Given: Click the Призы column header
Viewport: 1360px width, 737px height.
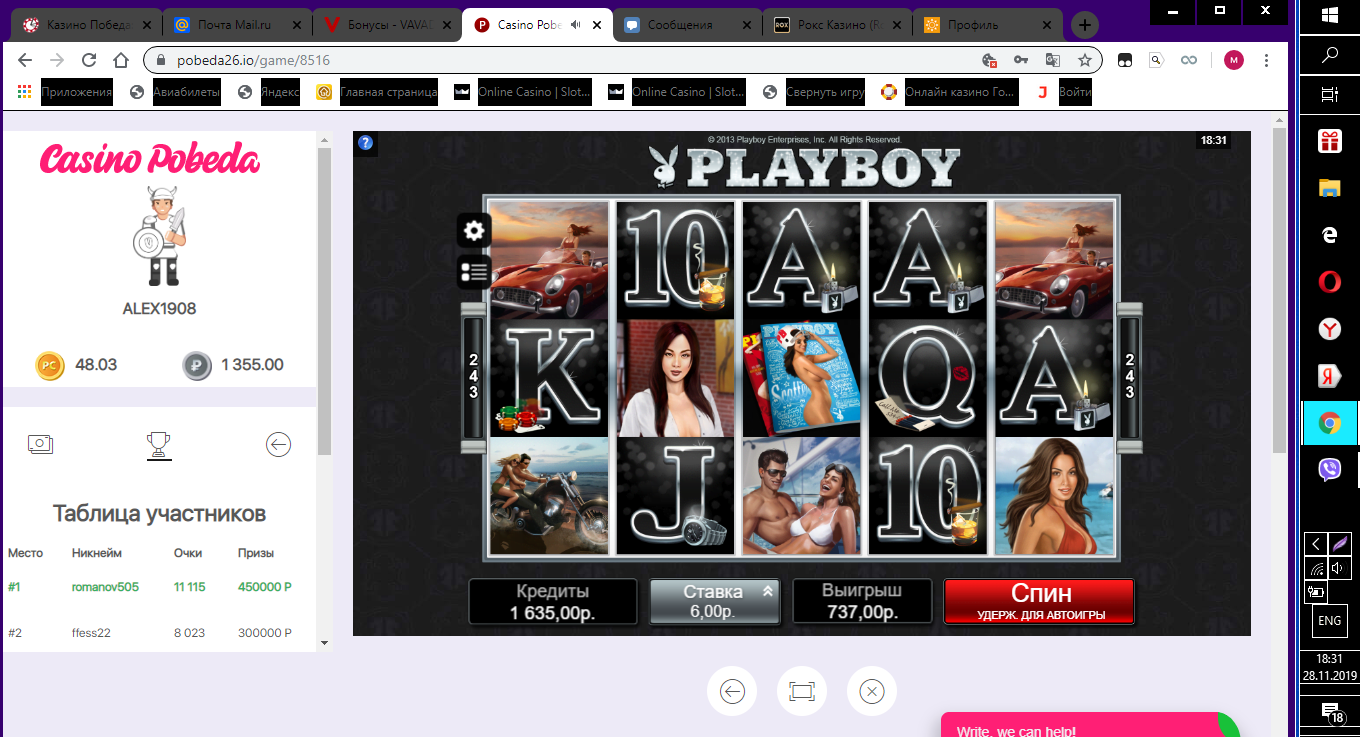Looking at the screenshot, I should coord(255,553).
